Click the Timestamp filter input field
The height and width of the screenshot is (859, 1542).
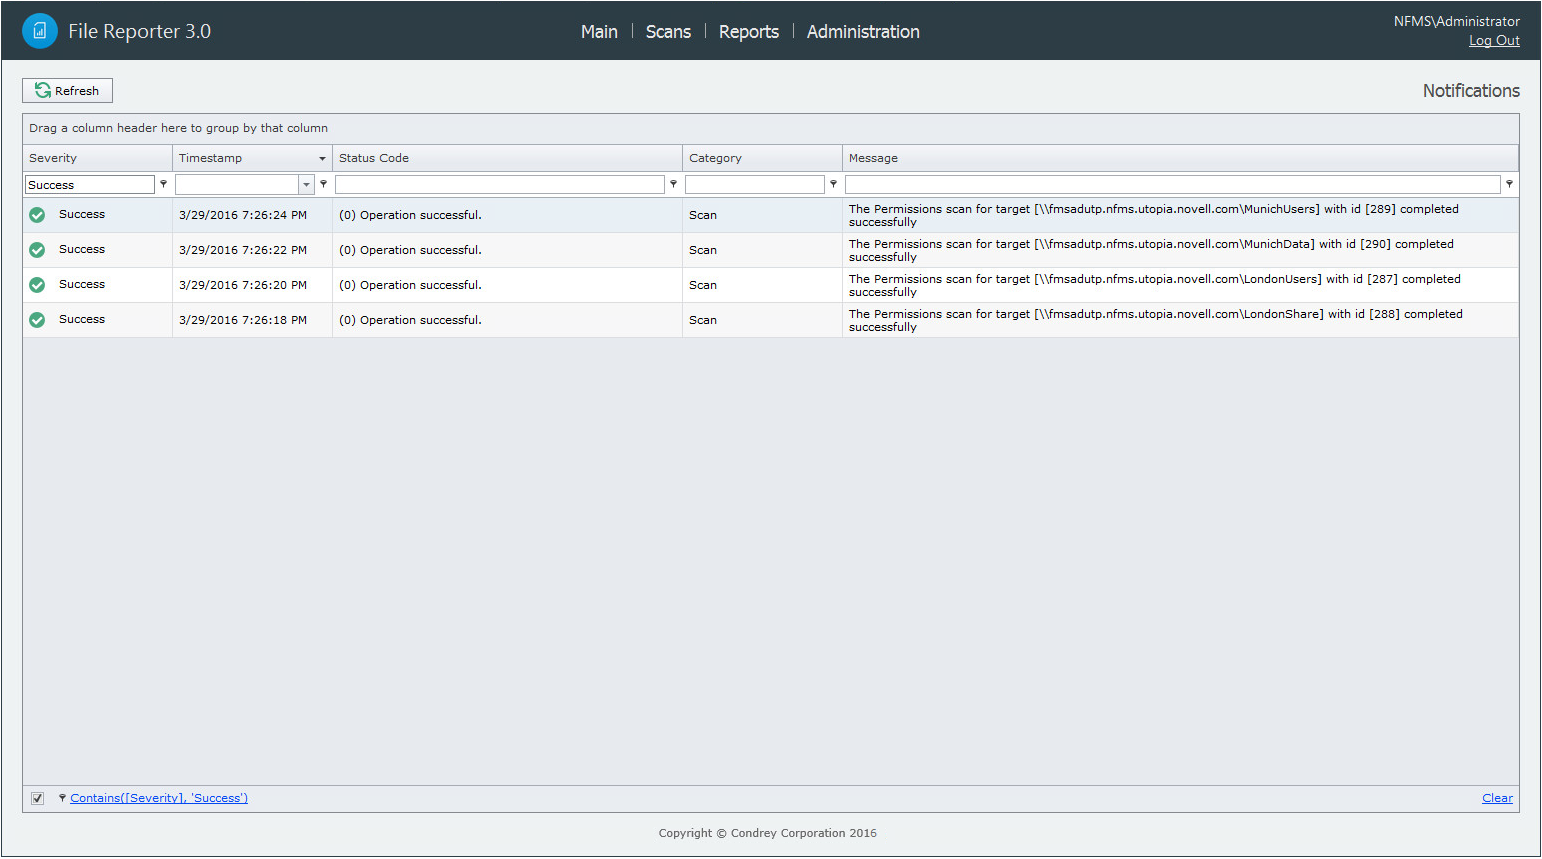click(x=237, y=185)
